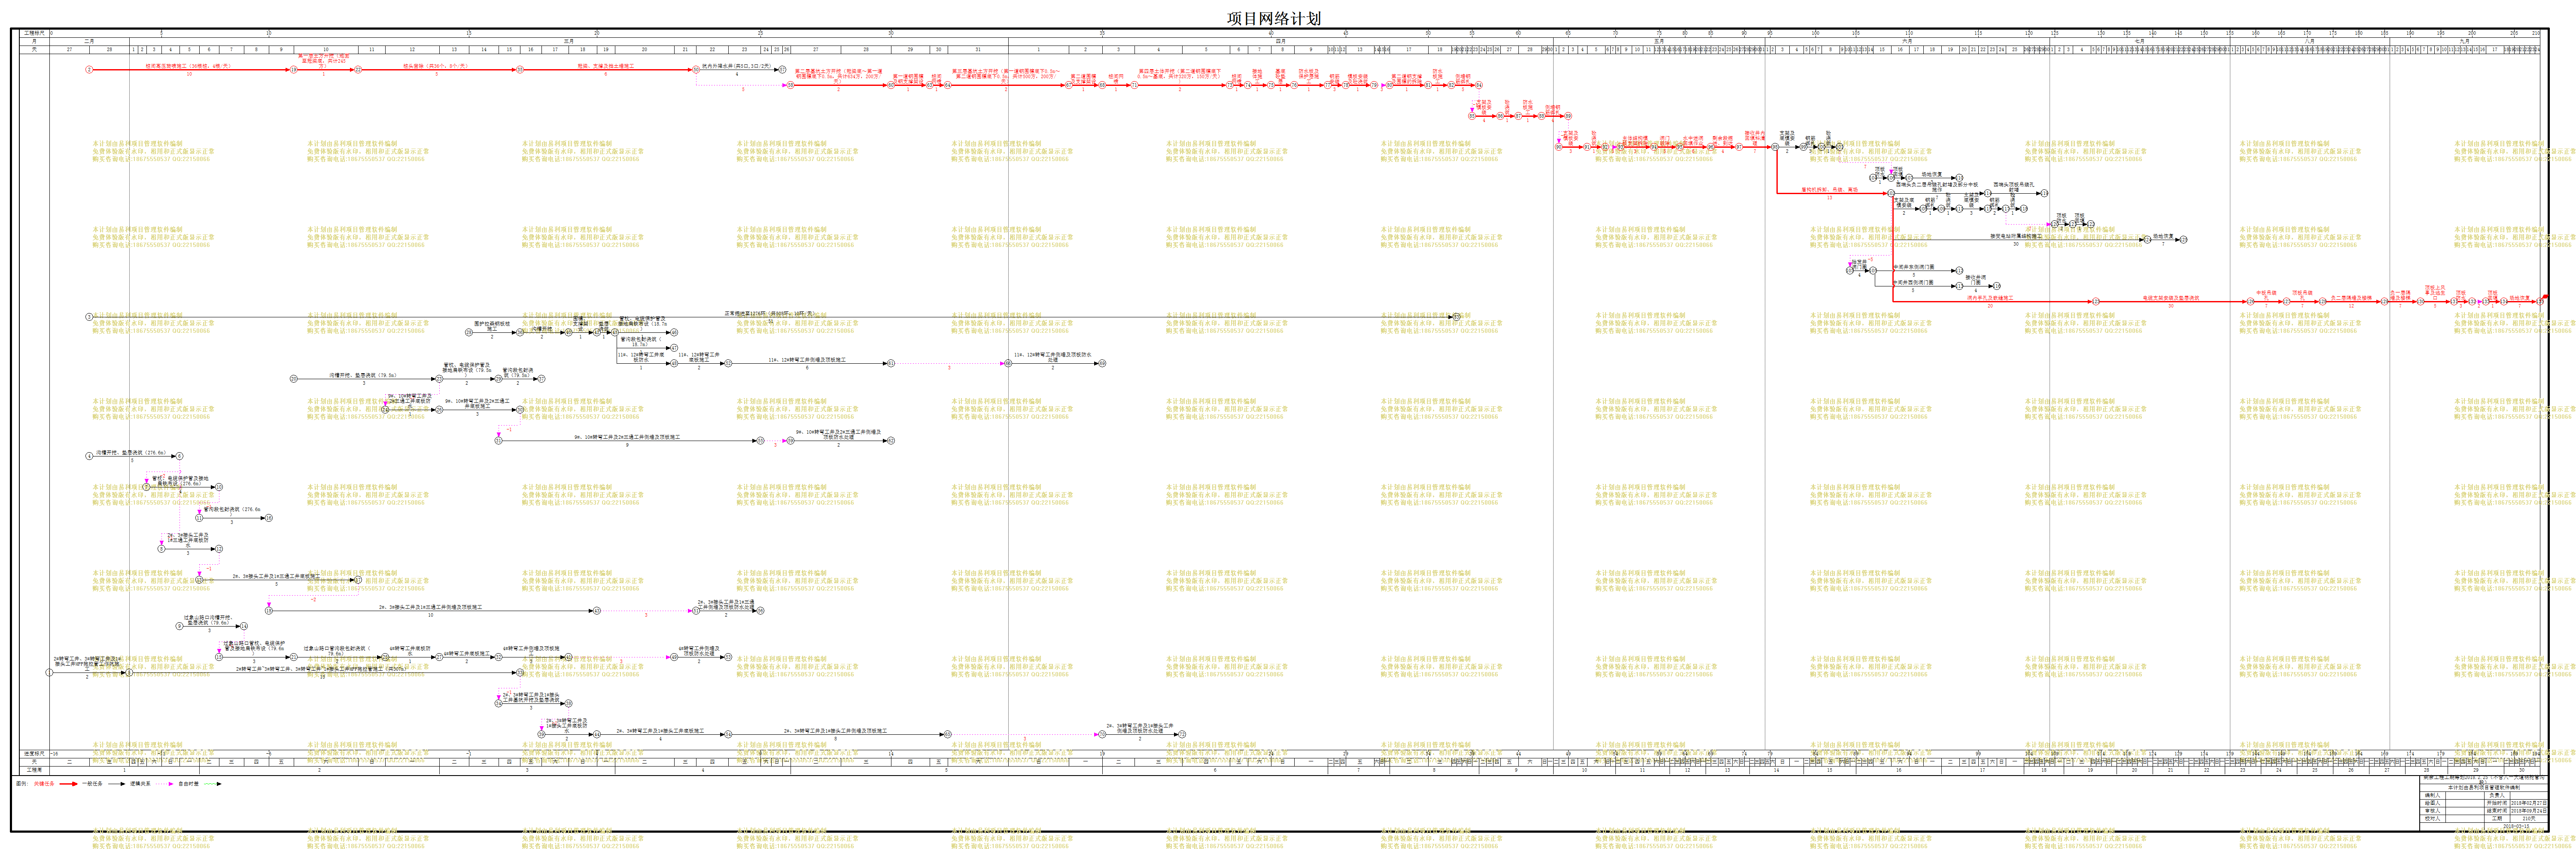2576x849 pixels.
Task: Select task label 坑内外降水井
Action: (x=737, y=66)
